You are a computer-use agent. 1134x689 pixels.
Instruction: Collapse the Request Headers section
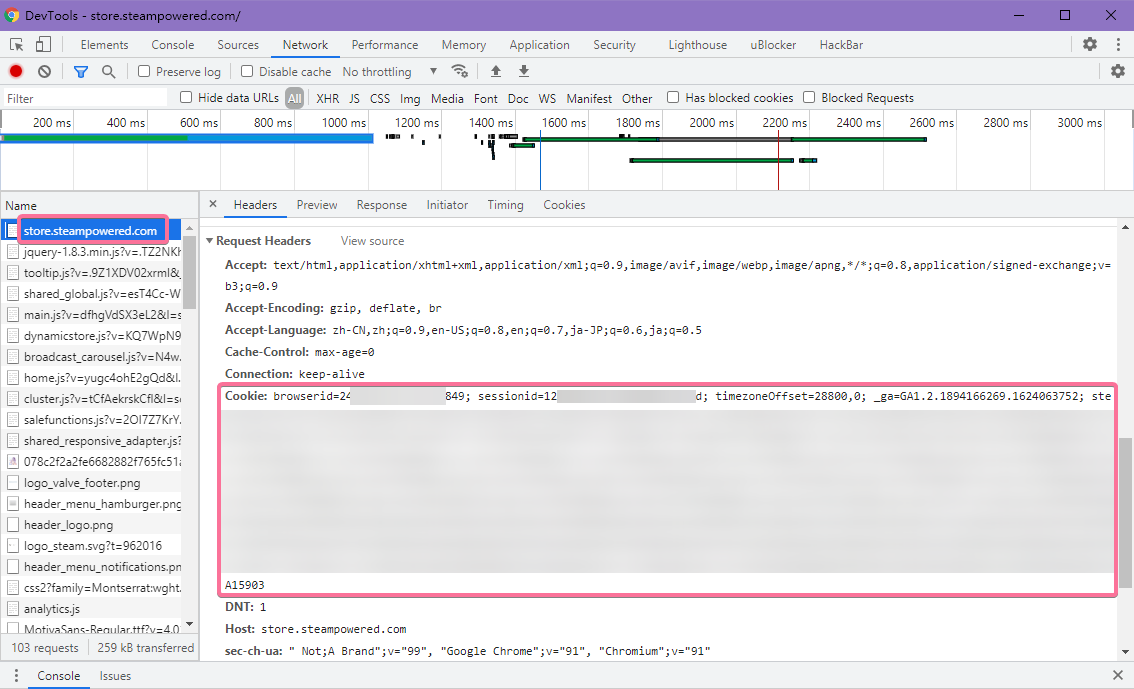(x=210, y=240)
